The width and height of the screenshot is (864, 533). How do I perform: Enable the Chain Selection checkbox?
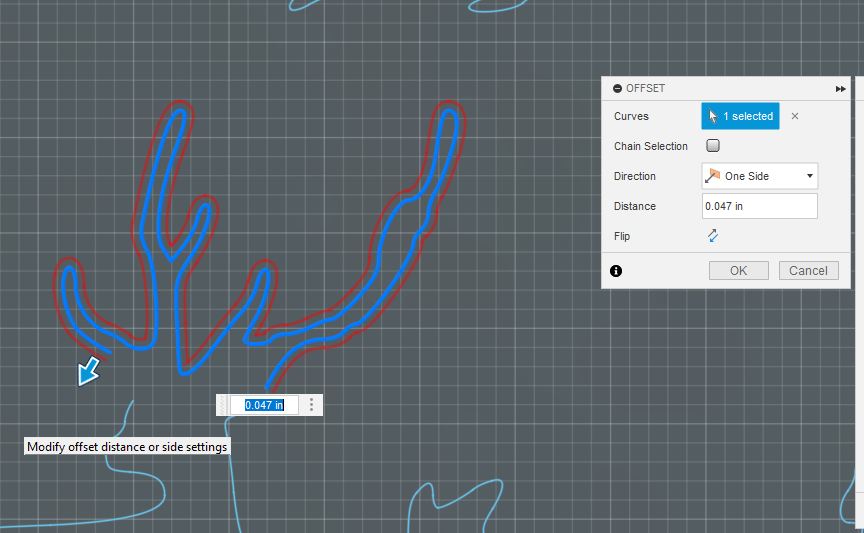712,146
